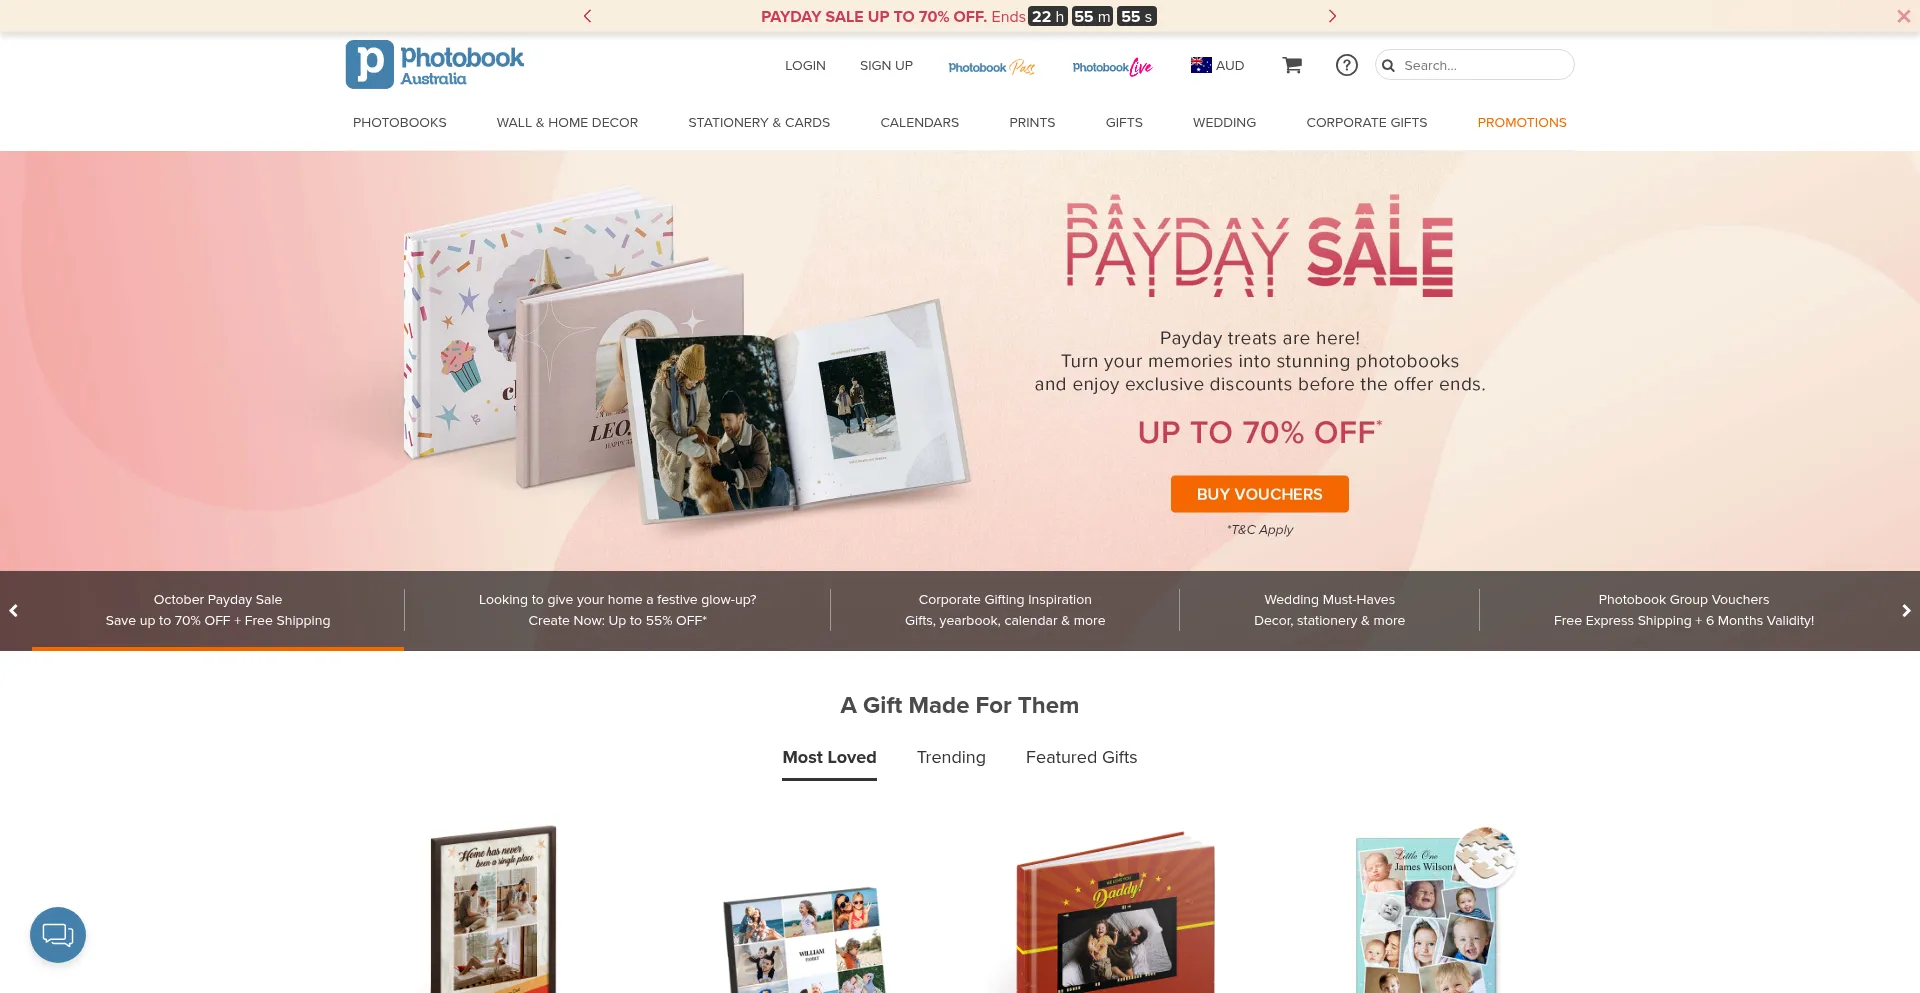Show the next announcement with right chevron
This screenshot has width=1920, height=993.
tap(1332, 16)
